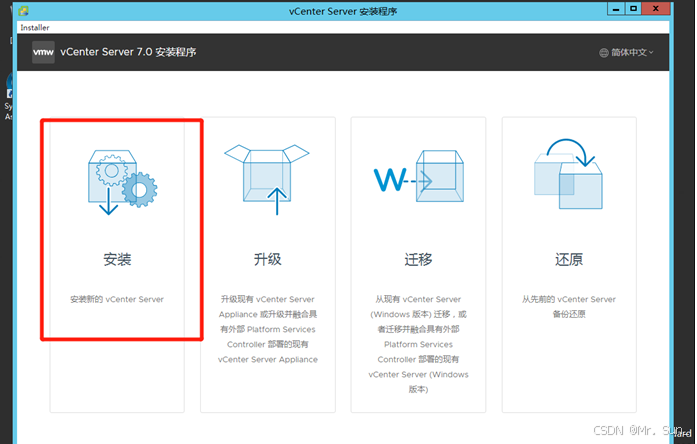Close the vCenter Server installer window

656,9
